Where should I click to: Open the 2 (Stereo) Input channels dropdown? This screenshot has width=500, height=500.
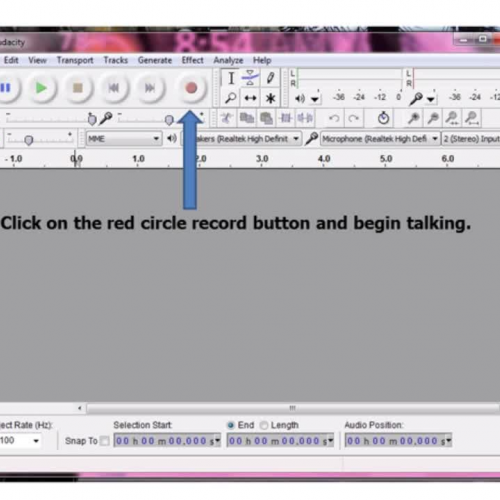[471, 139]
